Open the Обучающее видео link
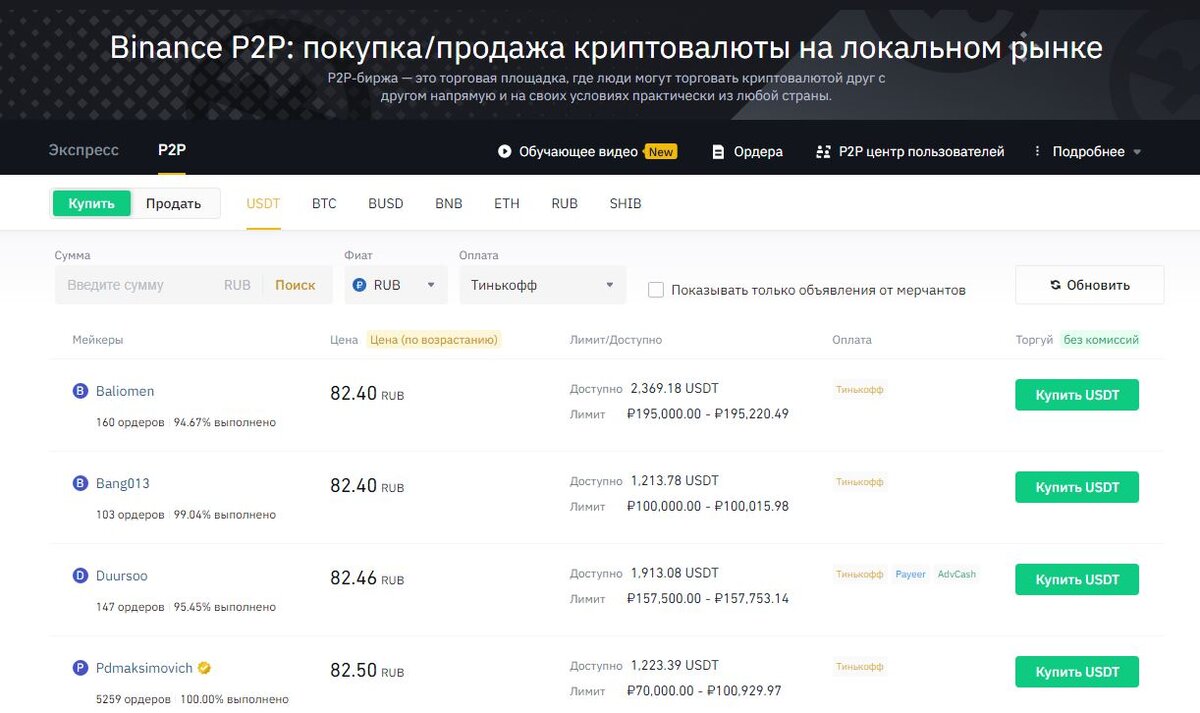 [x=578, y=152]
